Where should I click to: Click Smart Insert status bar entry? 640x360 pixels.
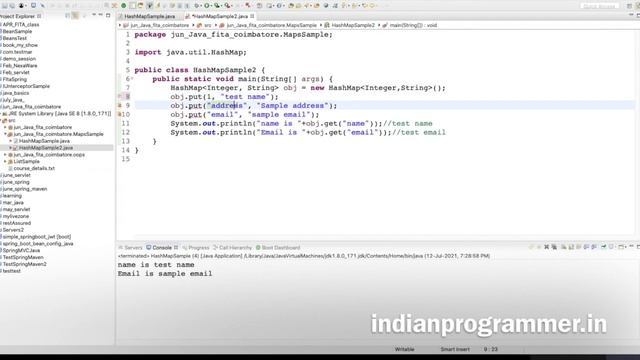point(455,349)
